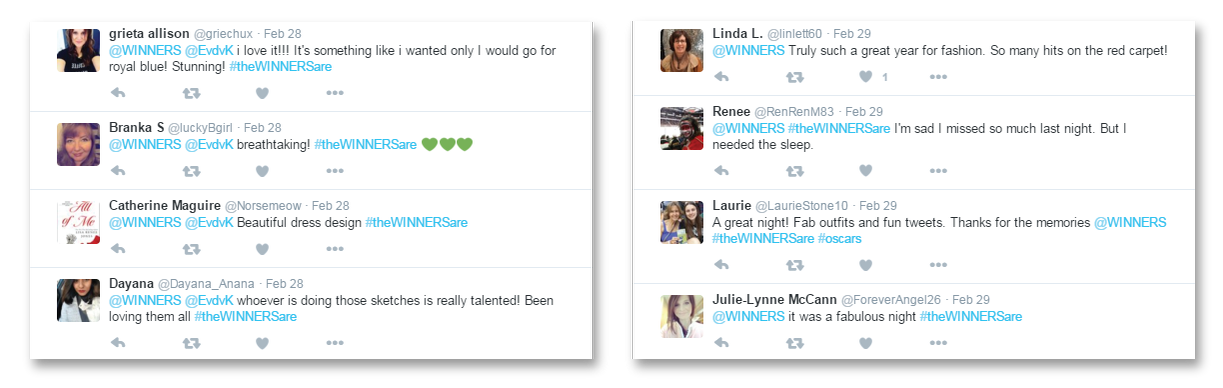Open more options on Laurie's tweet
Screen dimensions: 1223x388
[x=938, y=265]
